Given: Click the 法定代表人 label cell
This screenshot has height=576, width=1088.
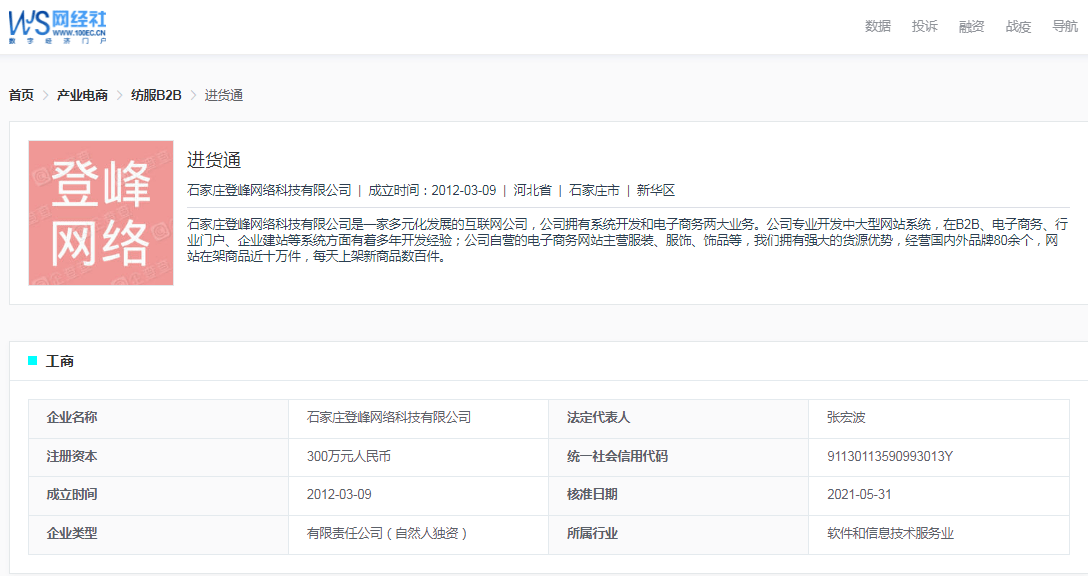Looking at the screenshot, I should coord(678,418).
